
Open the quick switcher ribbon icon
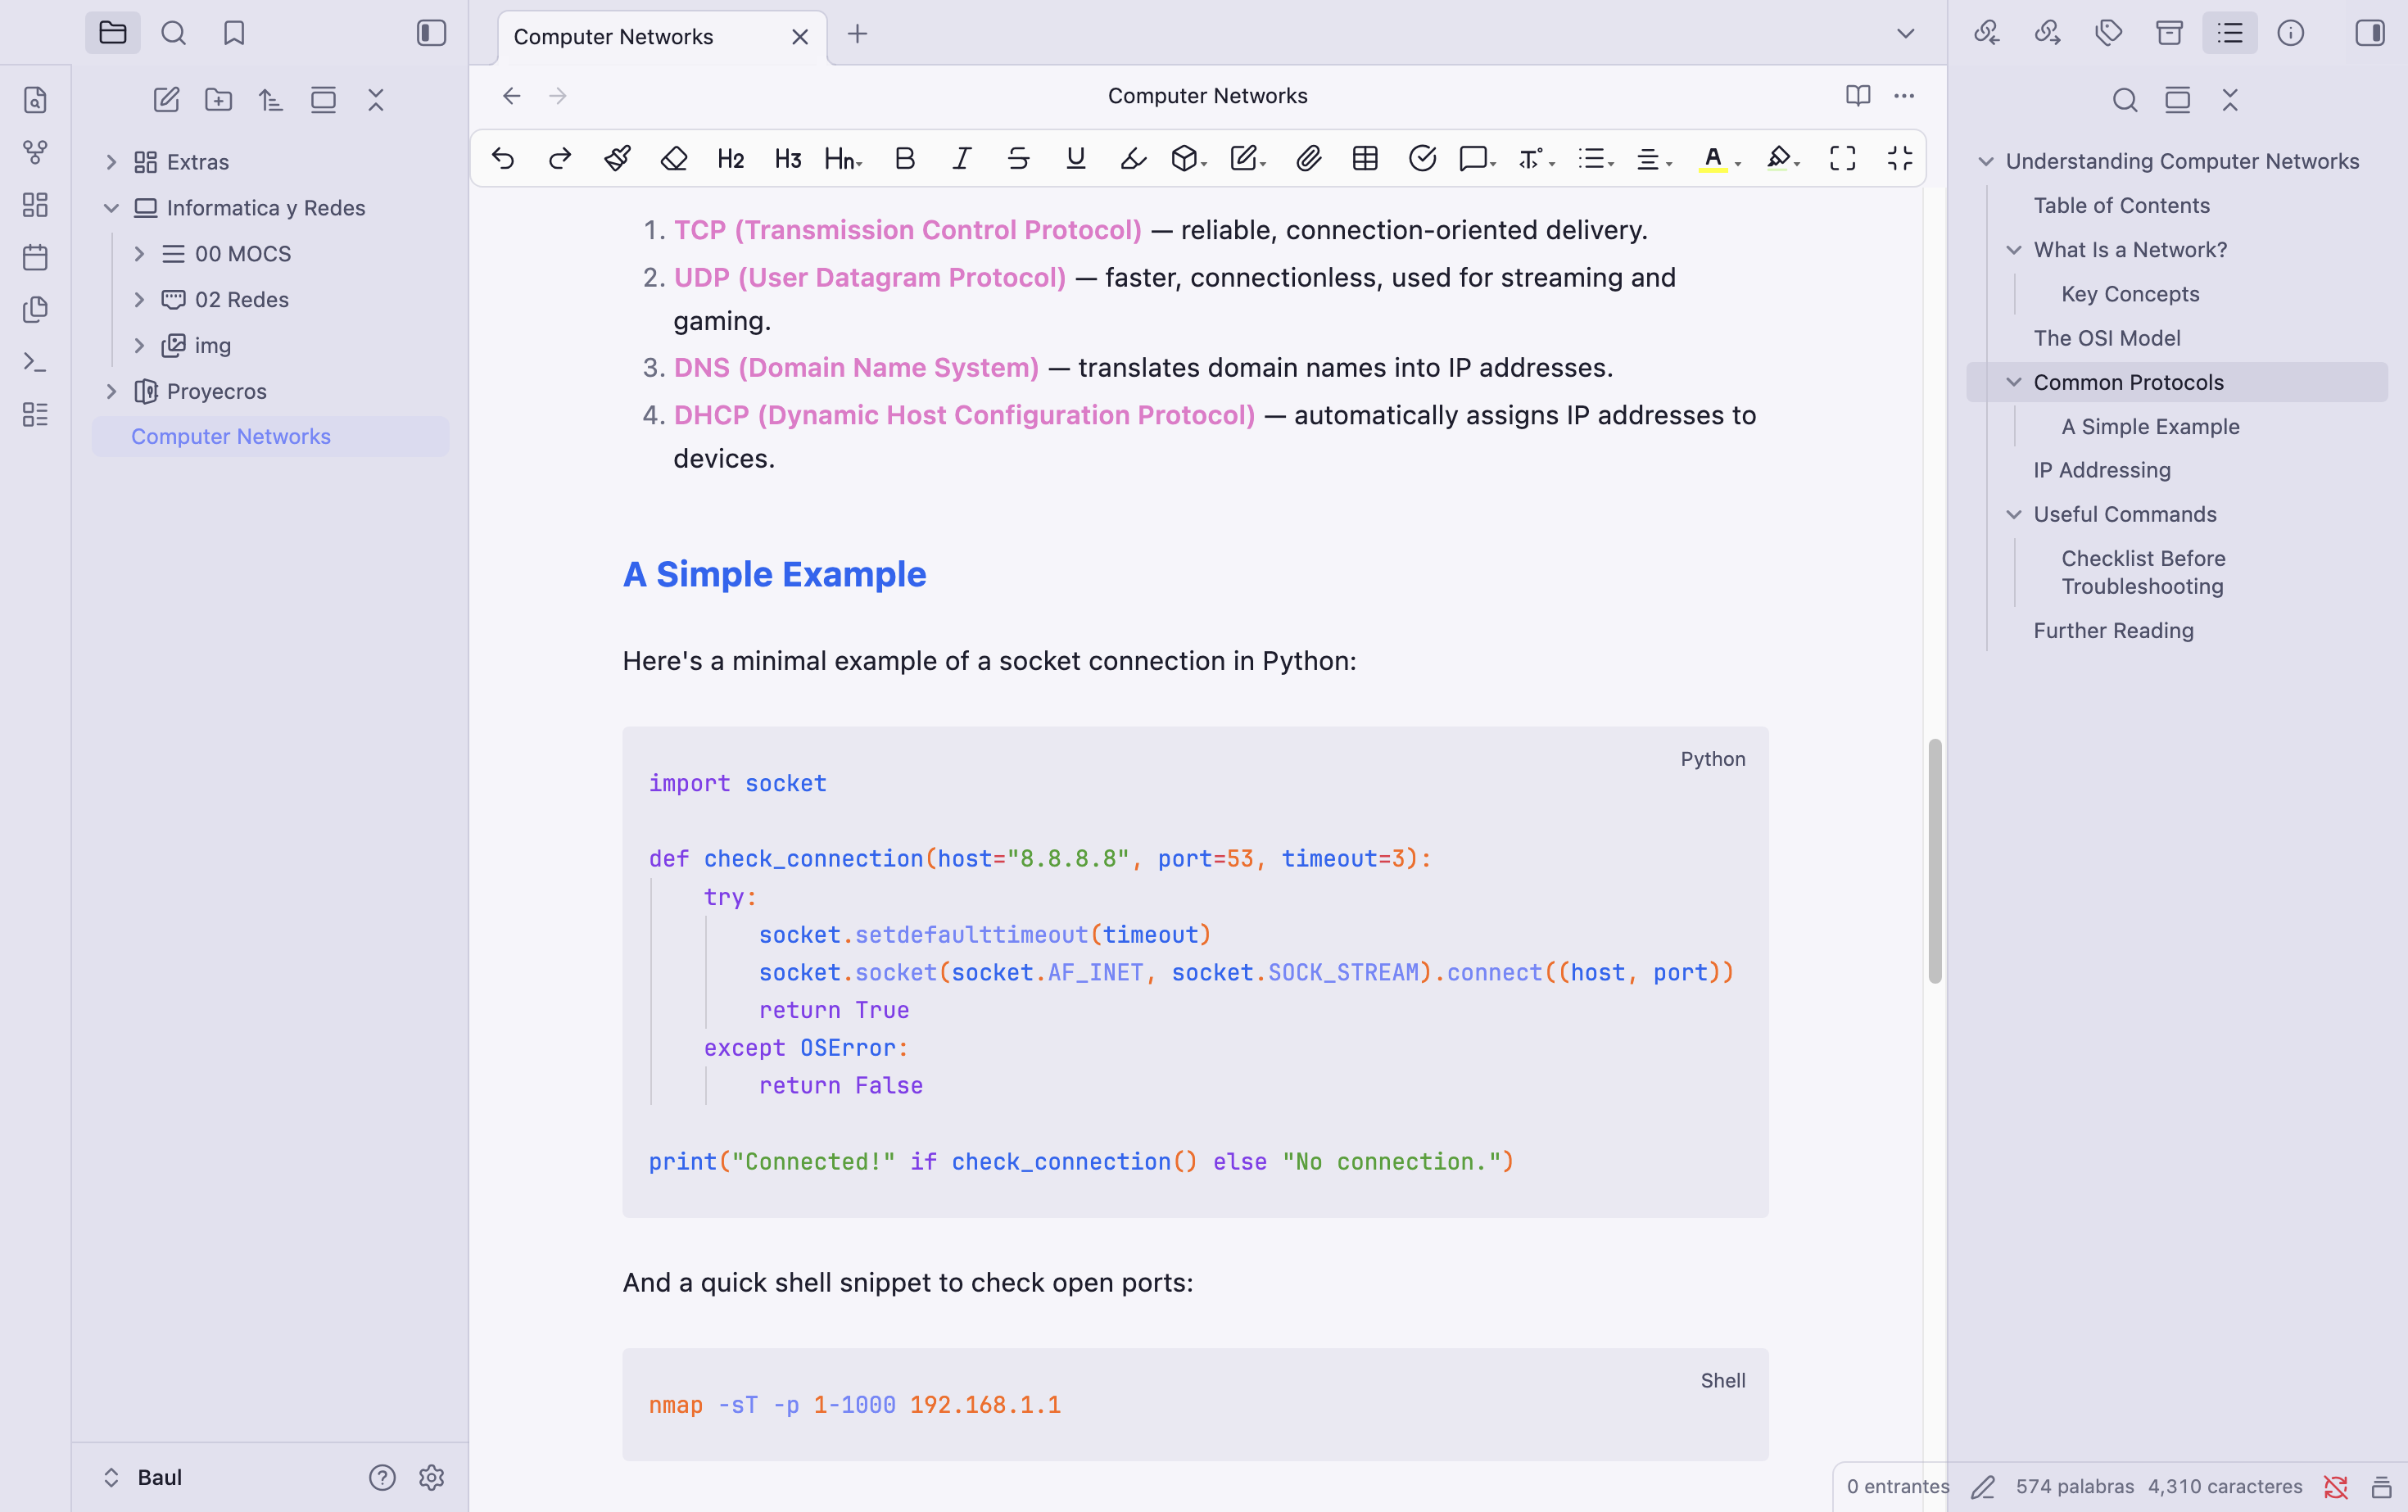point(35,100)
